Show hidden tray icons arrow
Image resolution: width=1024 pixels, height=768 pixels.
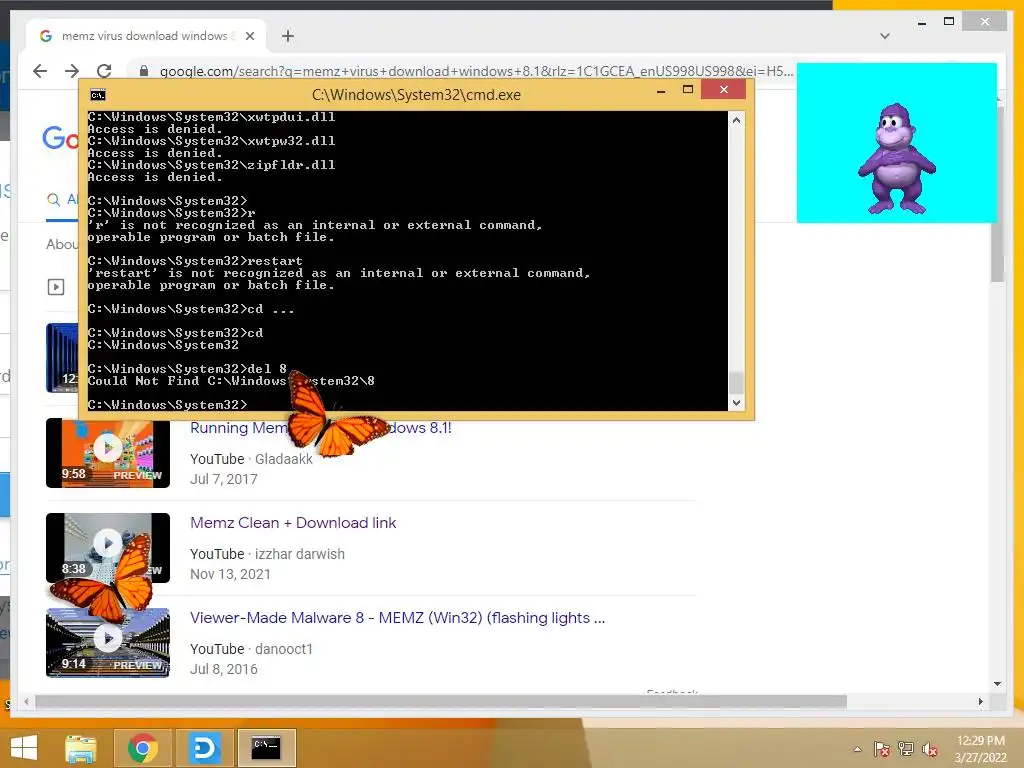click(857, 749)
